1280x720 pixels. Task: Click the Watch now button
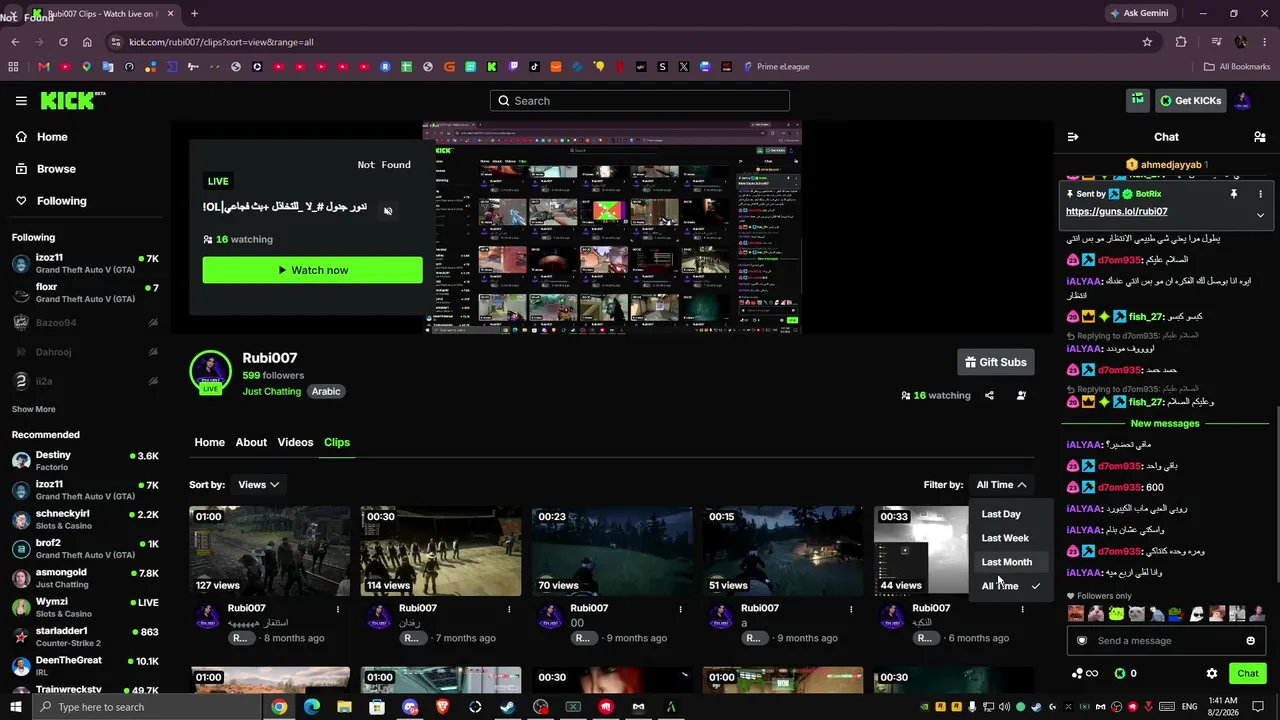pyautogui.click(x=313, y=270)
